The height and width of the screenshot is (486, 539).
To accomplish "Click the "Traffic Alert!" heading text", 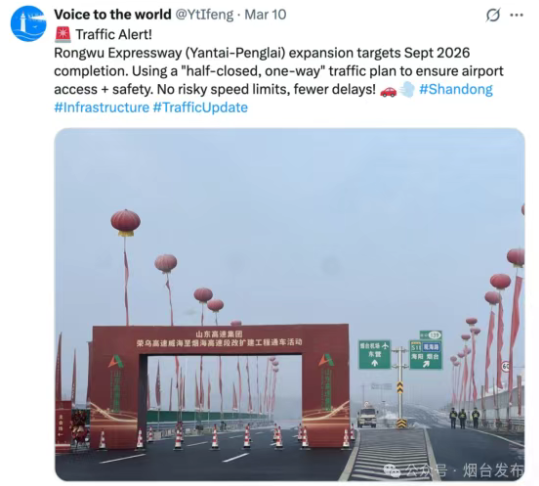I will pos(113,35).
